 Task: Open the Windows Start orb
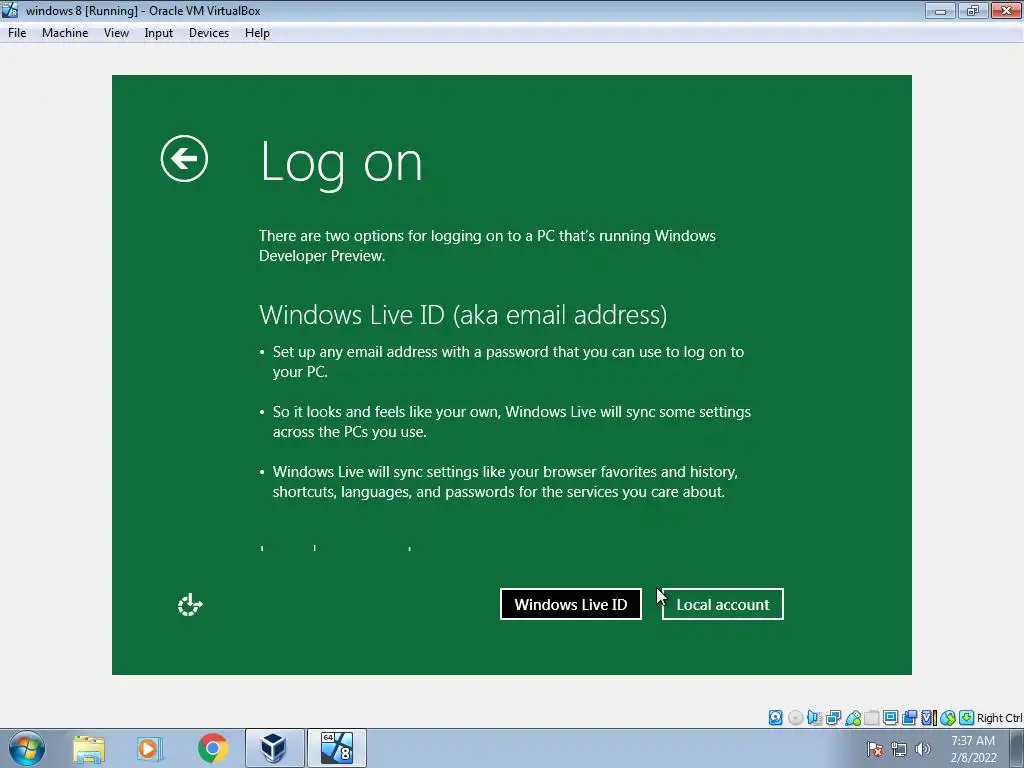[x=27, y=748]
